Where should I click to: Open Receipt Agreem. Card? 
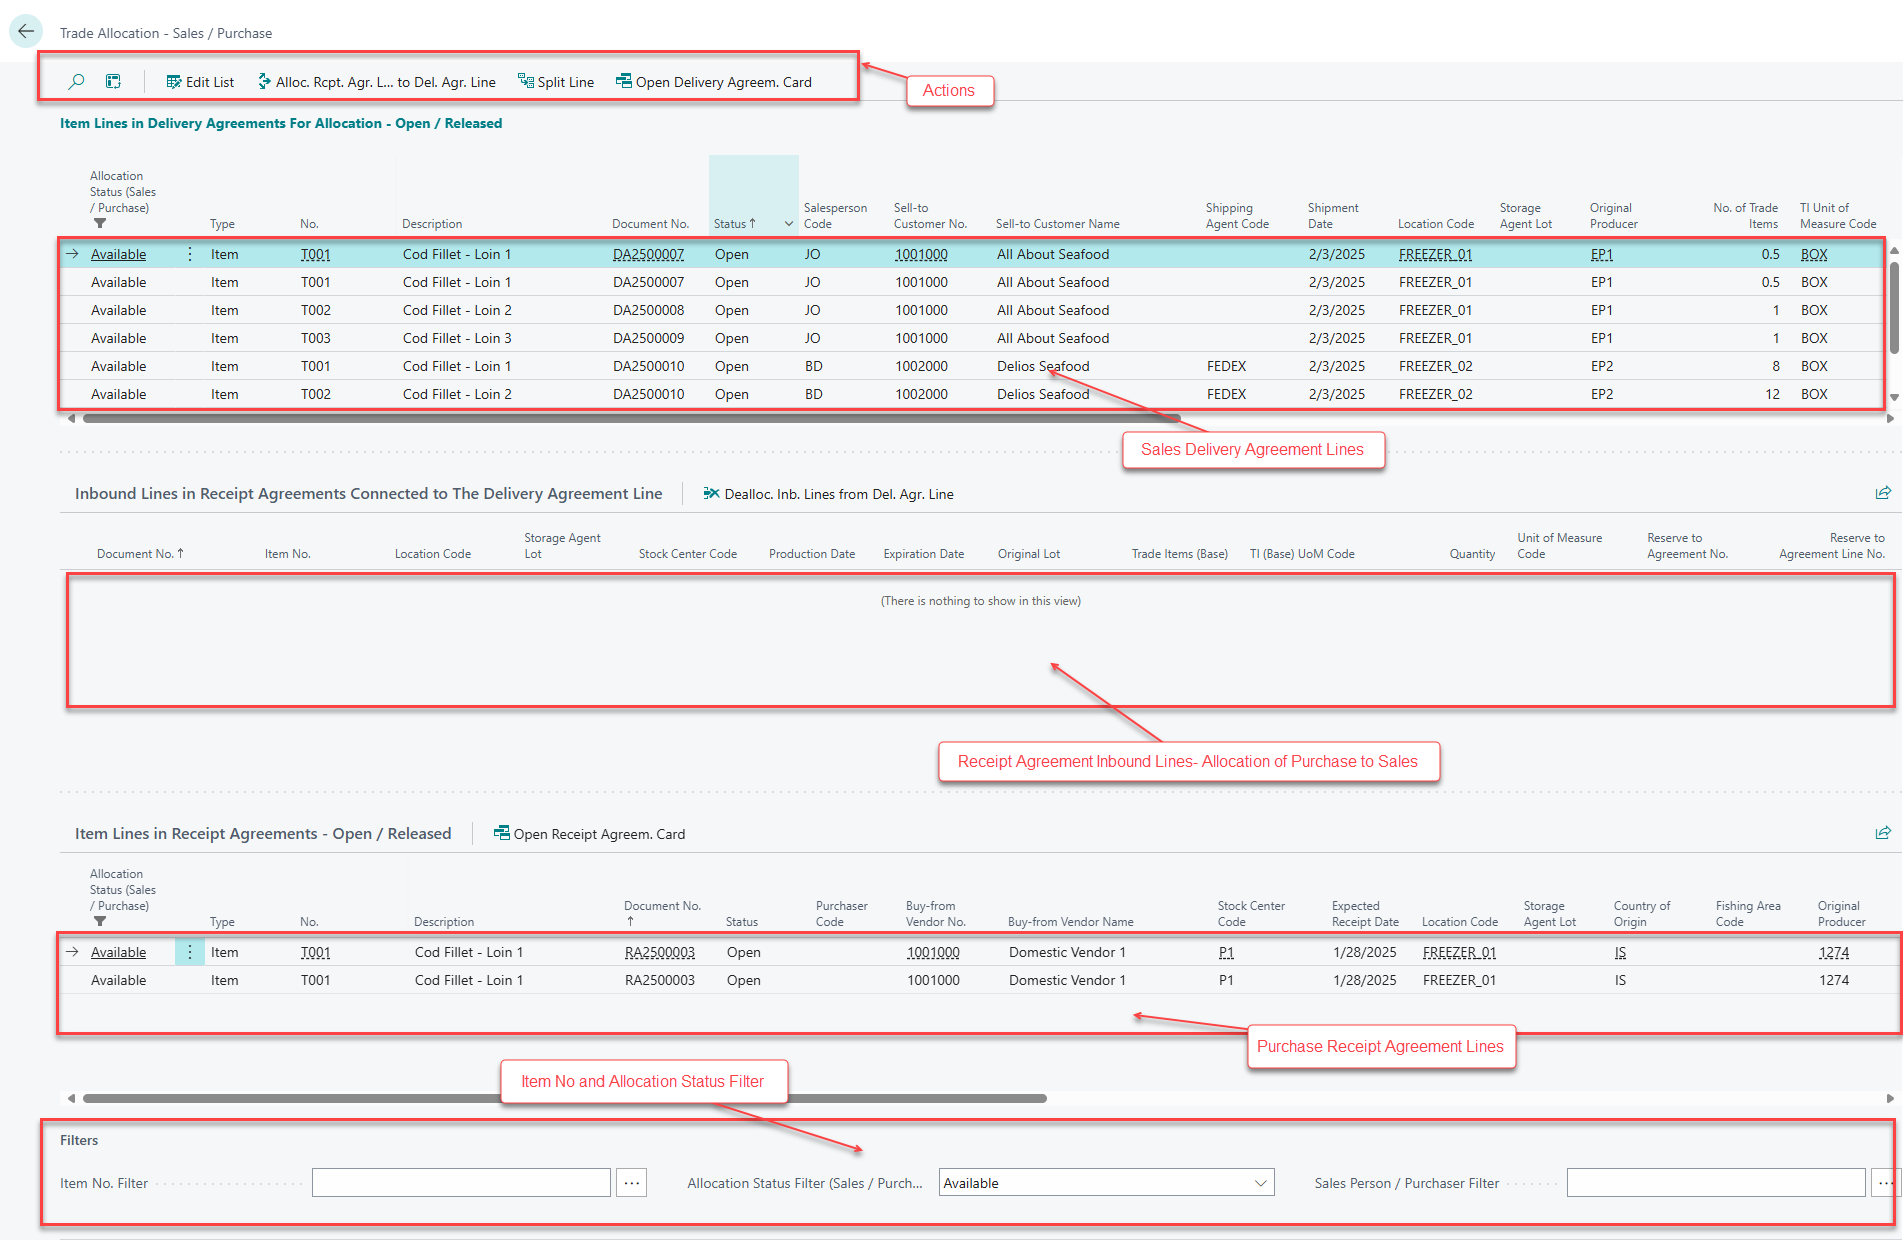click(x=590, y=834)
